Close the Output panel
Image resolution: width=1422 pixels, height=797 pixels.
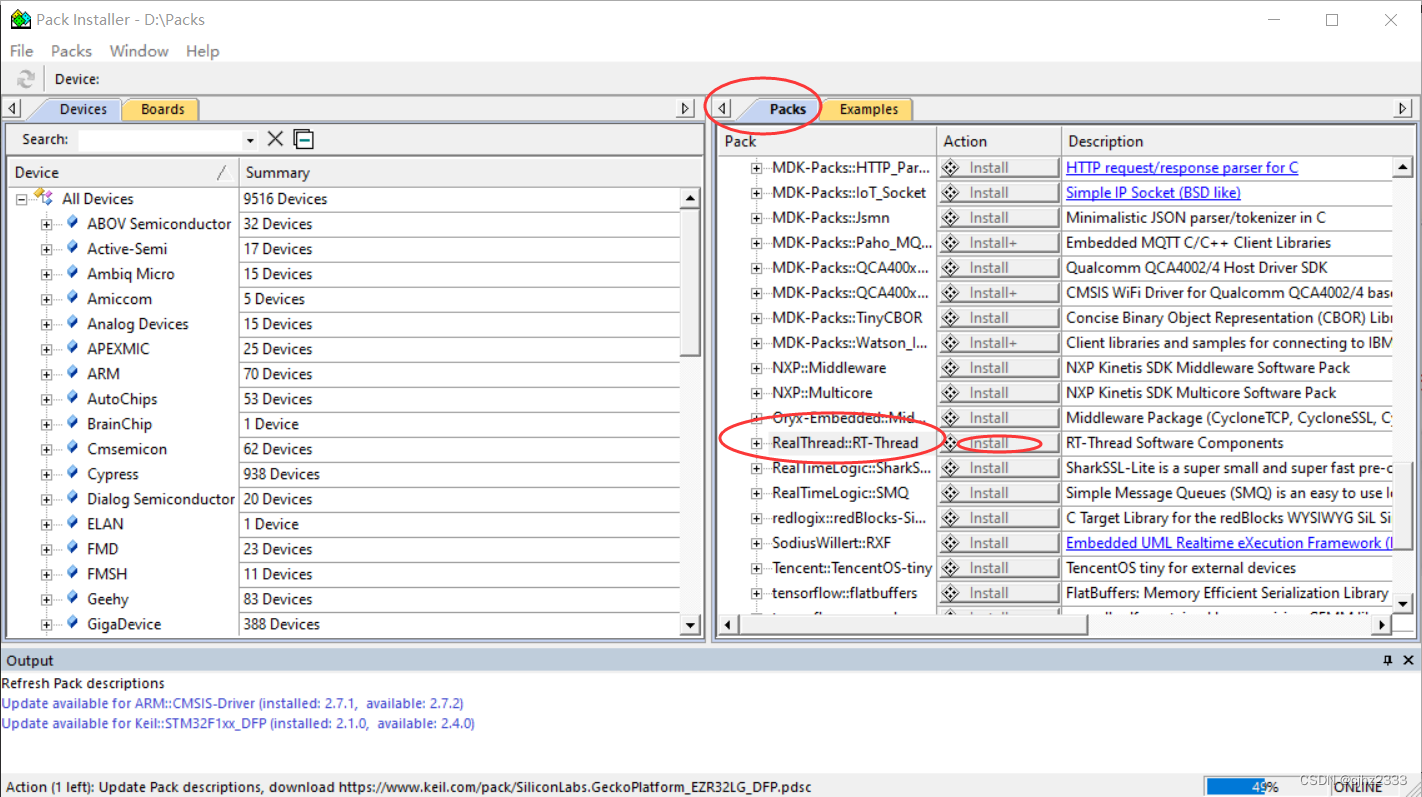1408,660
